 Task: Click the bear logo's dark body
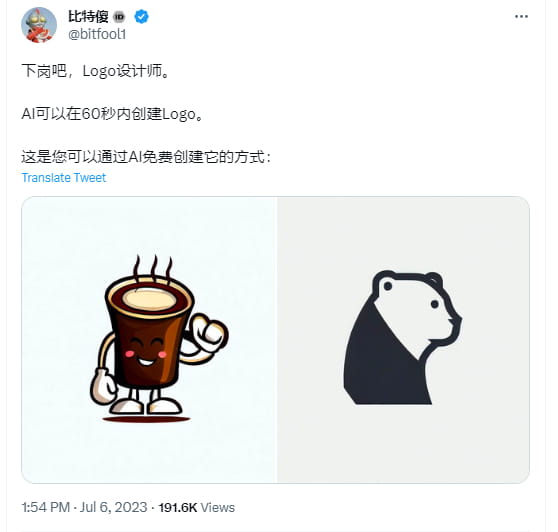click(386, 359)
